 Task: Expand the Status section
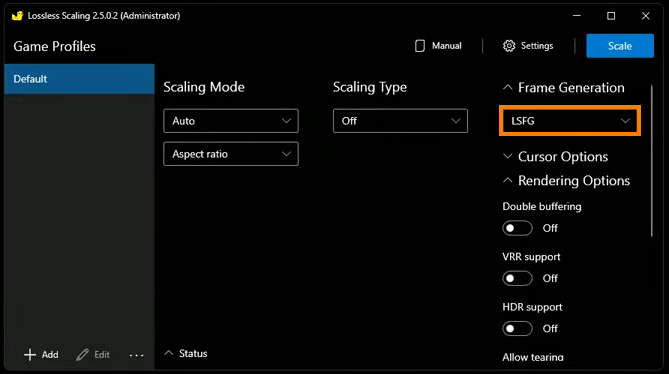(186, 354)
